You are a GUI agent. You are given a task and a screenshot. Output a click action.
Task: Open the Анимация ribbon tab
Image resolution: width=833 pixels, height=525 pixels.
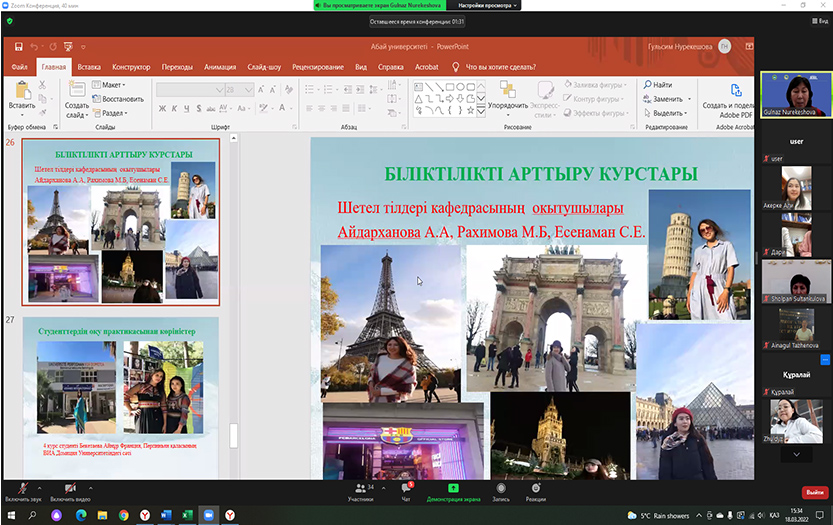(x=220, y=67)
